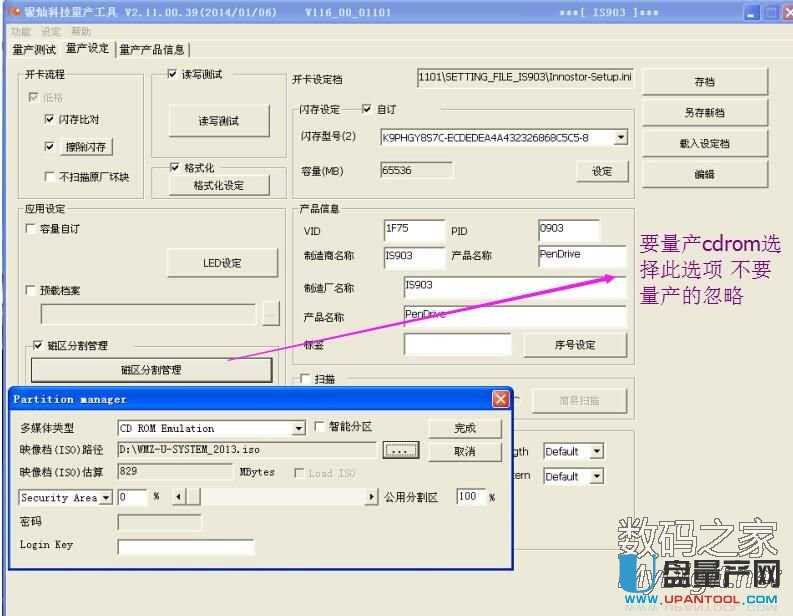Click the partition slider right arrow
The width and height of the screenshot is (793, 616).
pyautogui.click(x=372, y=497)
